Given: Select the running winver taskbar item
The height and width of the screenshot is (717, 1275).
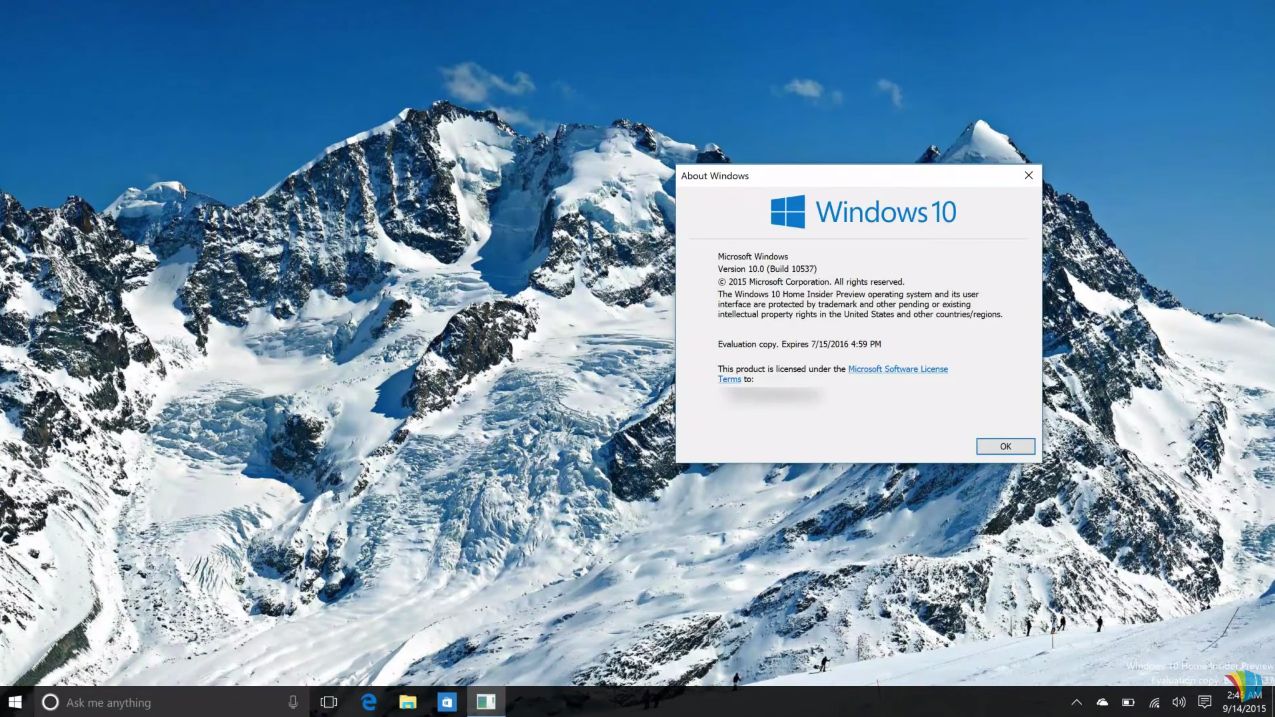Looking at the screenshot, I should [x=486, y=702].
